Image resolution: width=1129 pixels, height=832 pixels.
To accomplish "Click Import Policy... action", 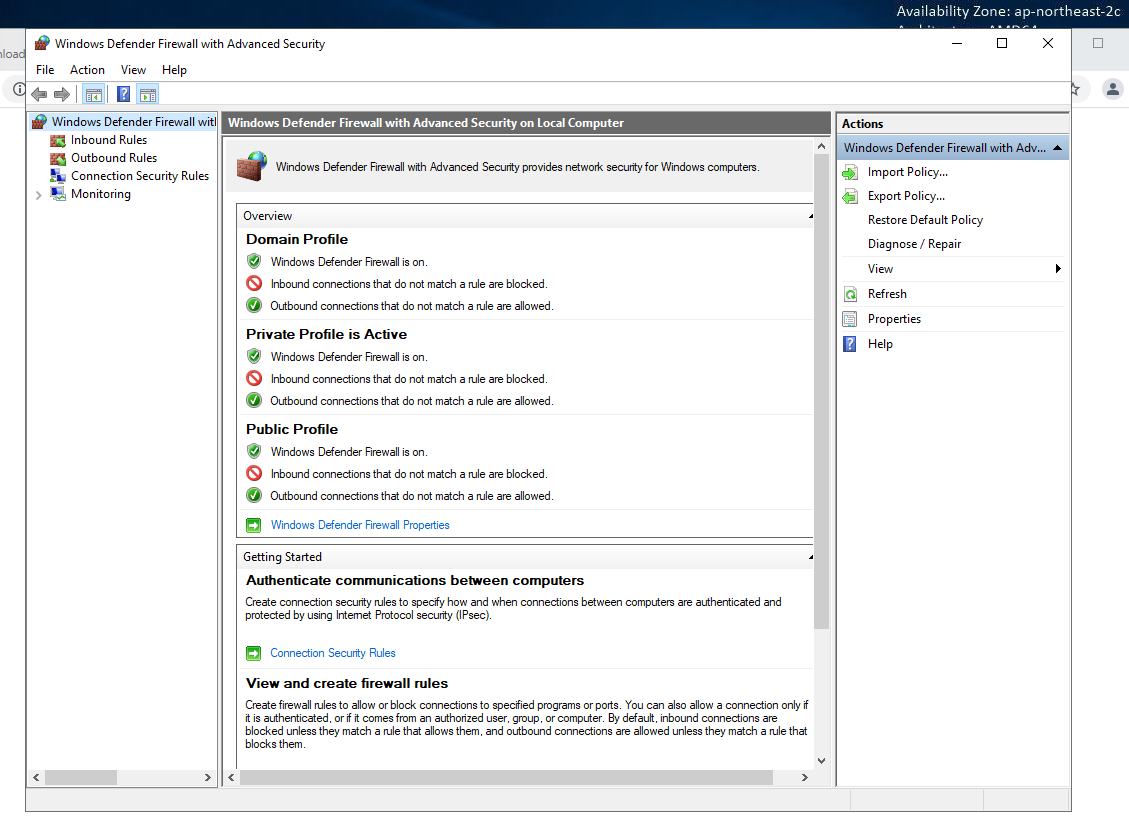I will [x=908, y=172].
